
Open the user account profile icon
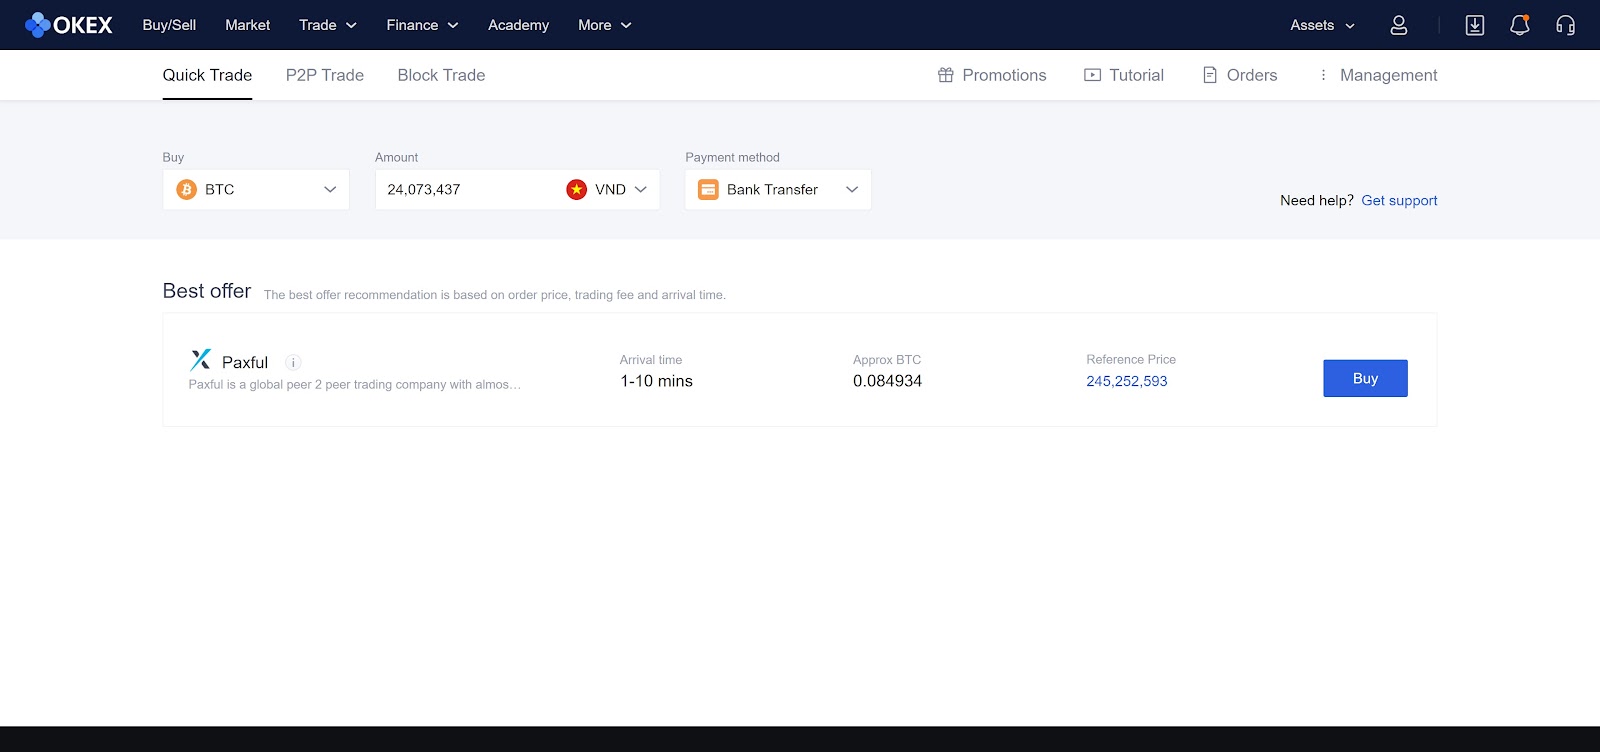(x=1399, y=25)
